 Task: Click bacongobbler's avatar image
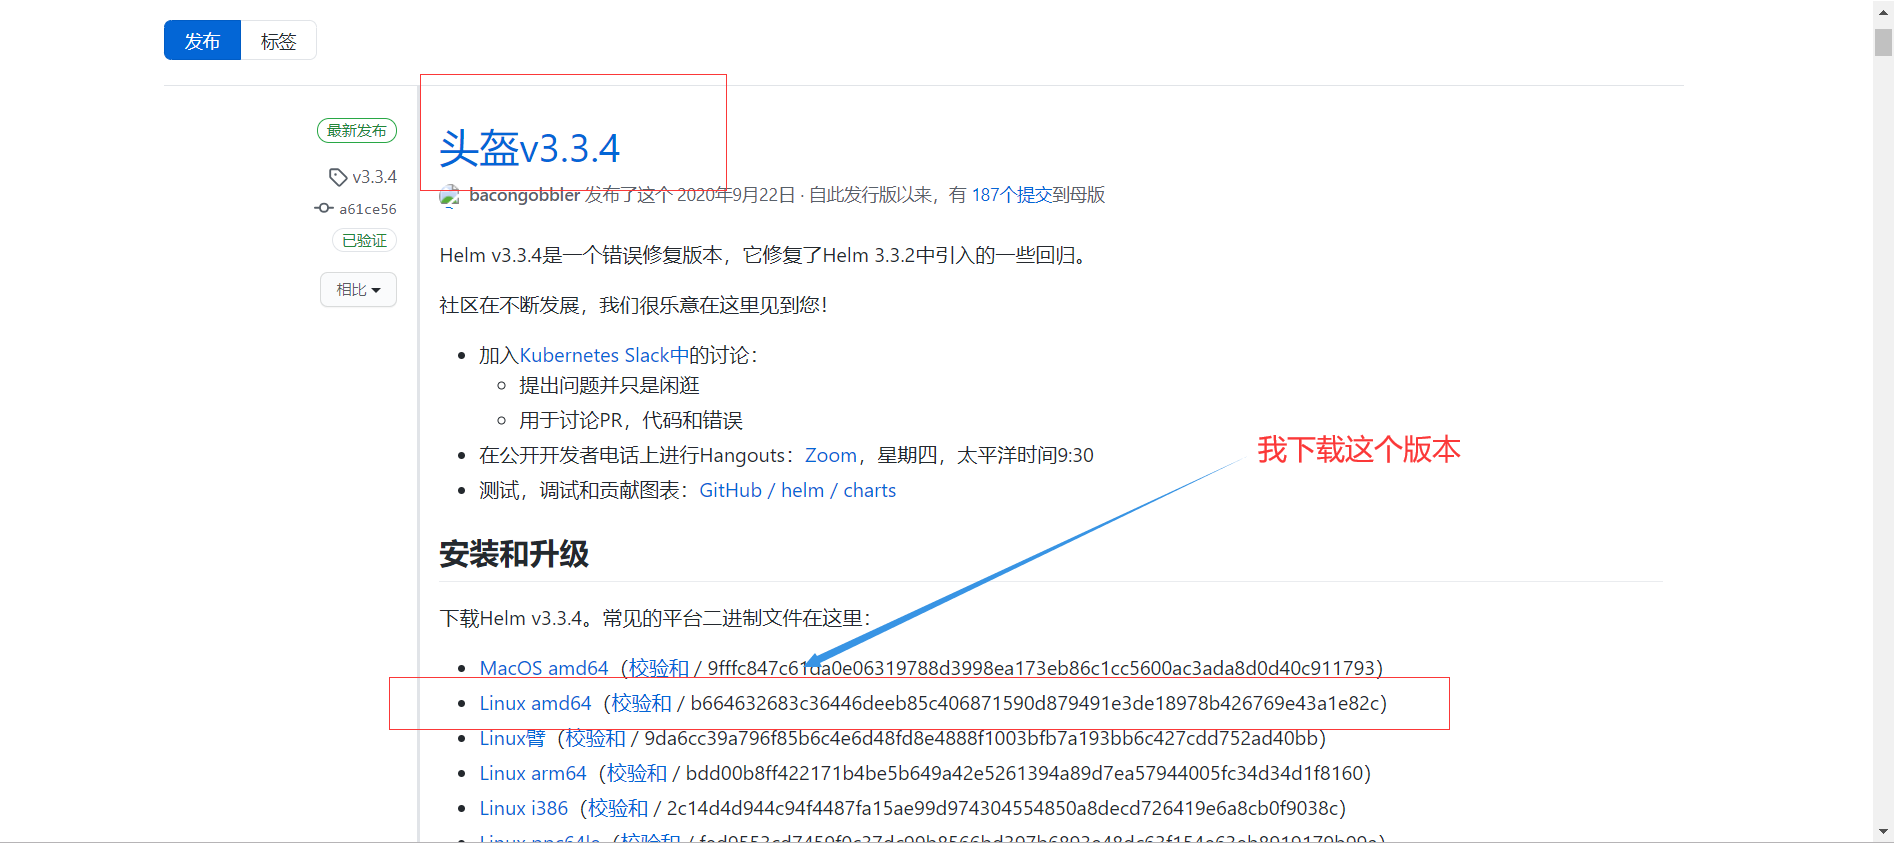click(450, 196)
